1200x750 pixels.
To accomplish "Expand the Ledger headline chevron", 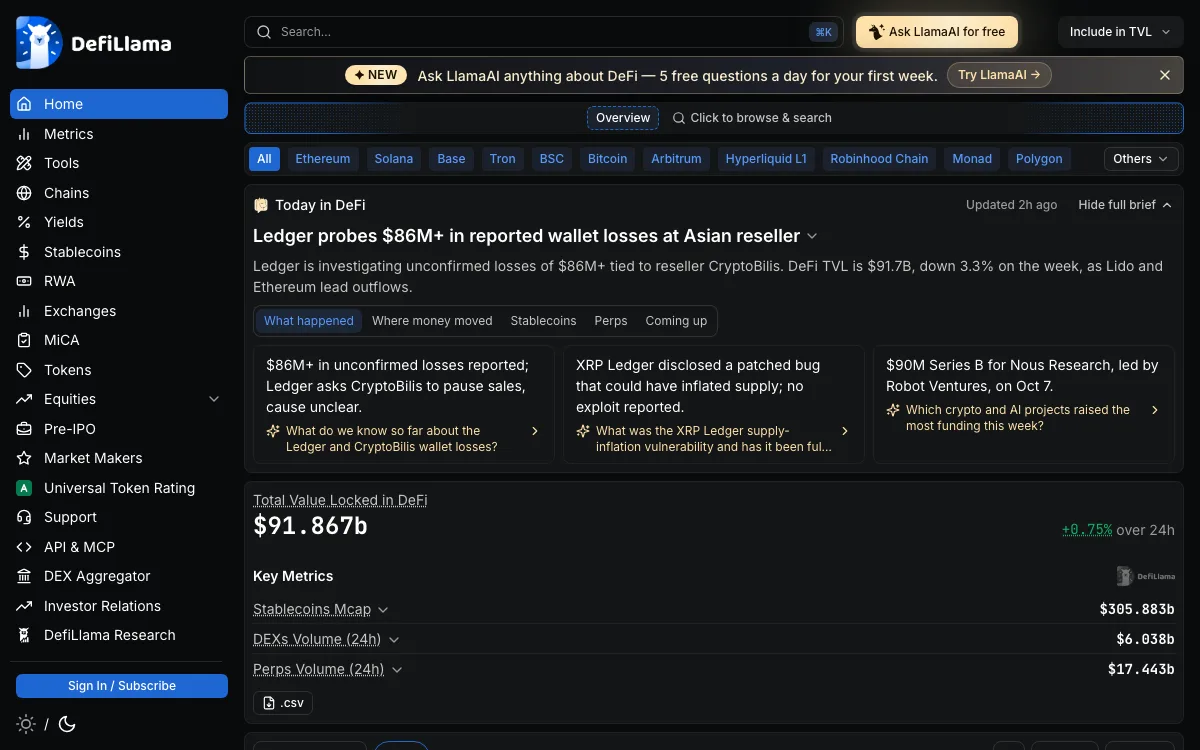I will tap(812, 236).
